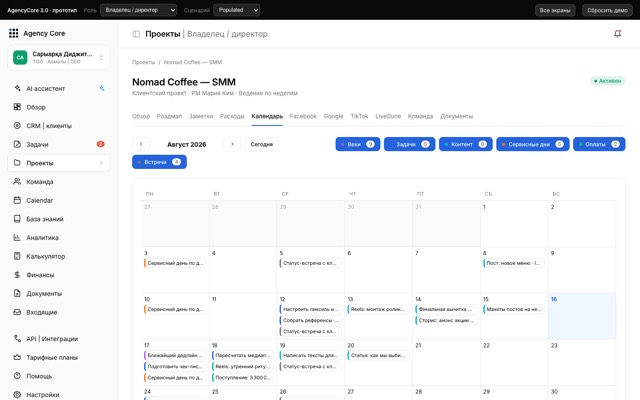Open Входящие inbox
The width and height of the screenshot is (640, 400).
point(58,312)
